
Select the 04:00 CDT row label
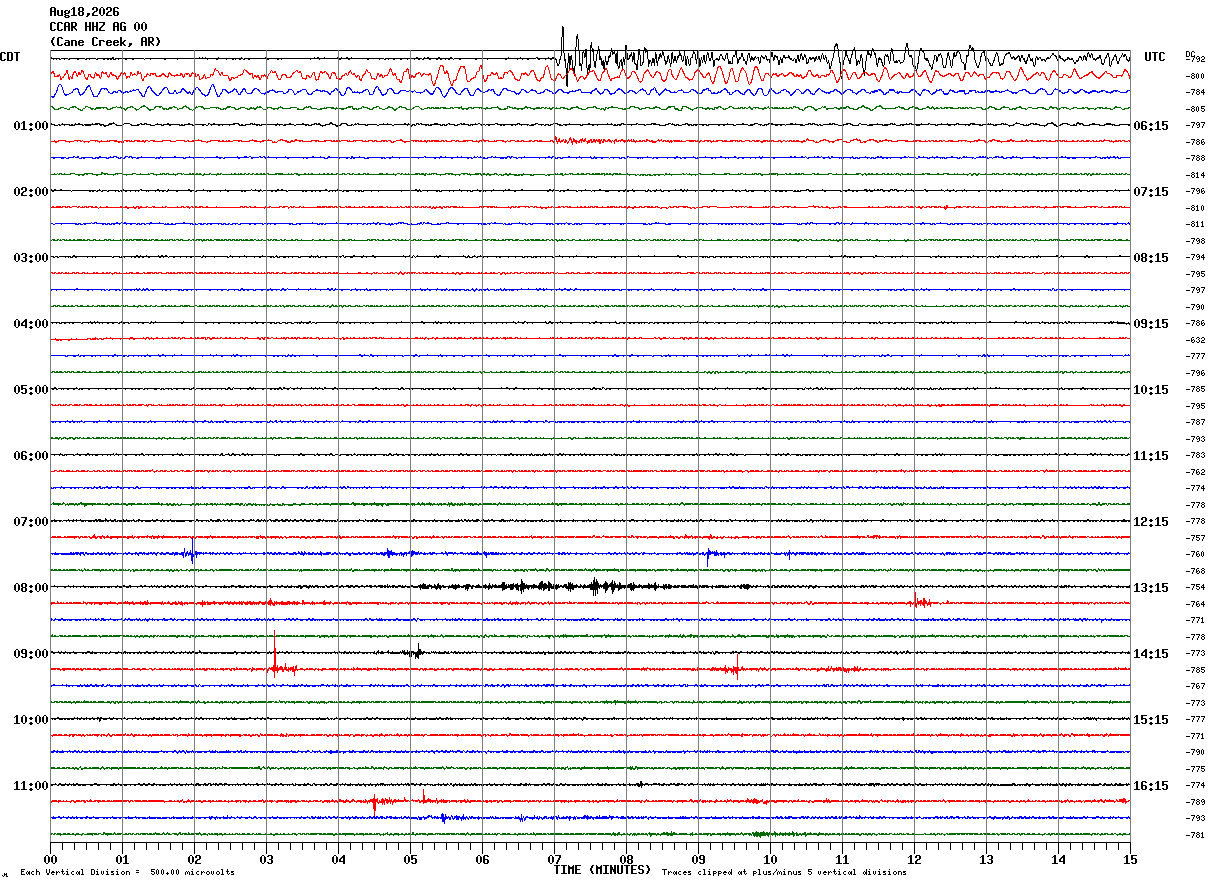point(31,324)
